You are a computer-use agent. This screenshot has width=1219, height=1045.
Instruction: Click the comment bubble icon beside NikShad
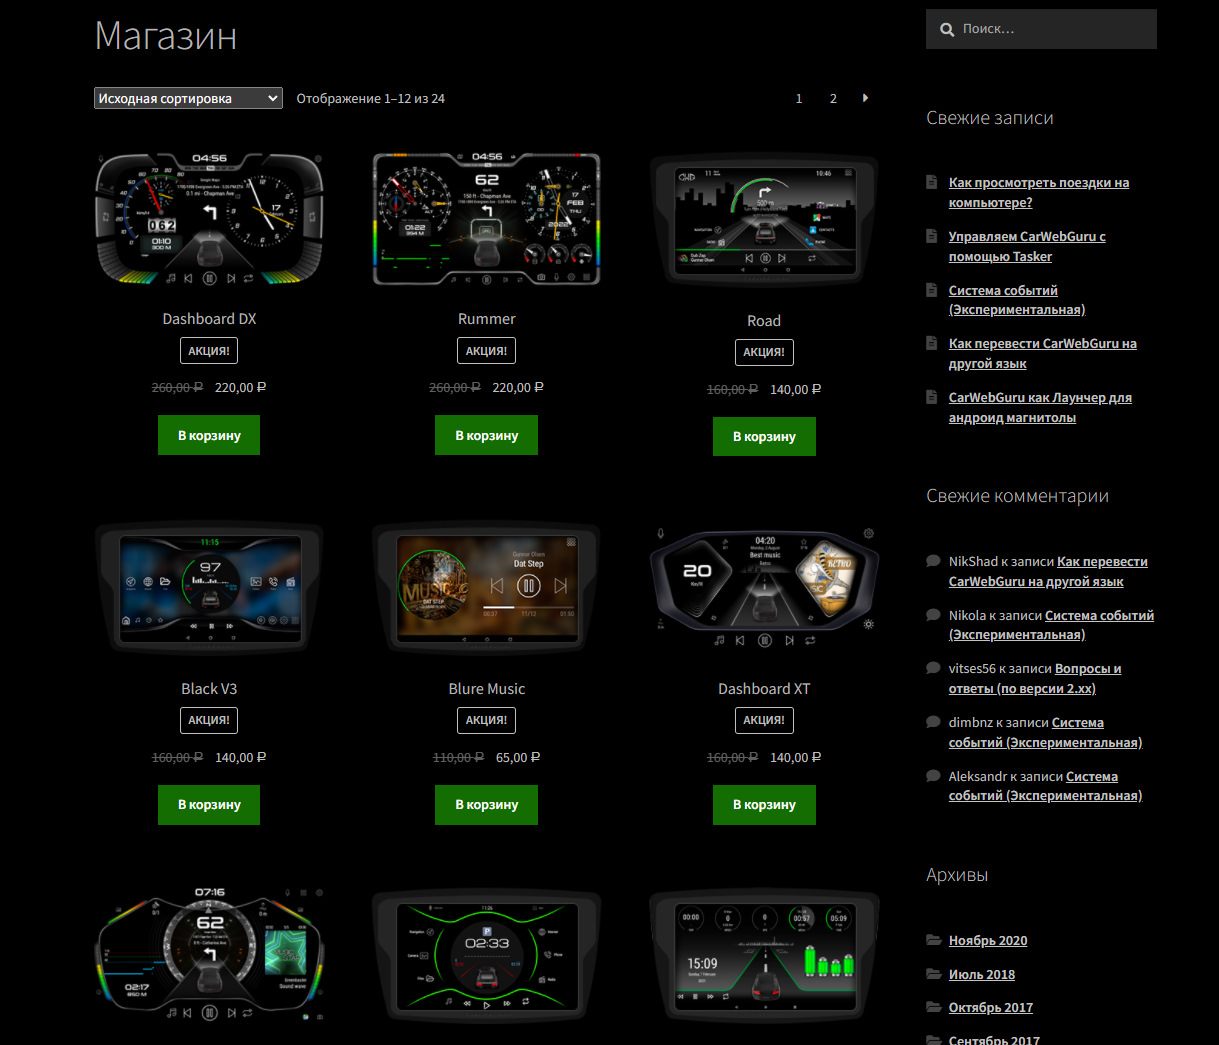(933, 561)
